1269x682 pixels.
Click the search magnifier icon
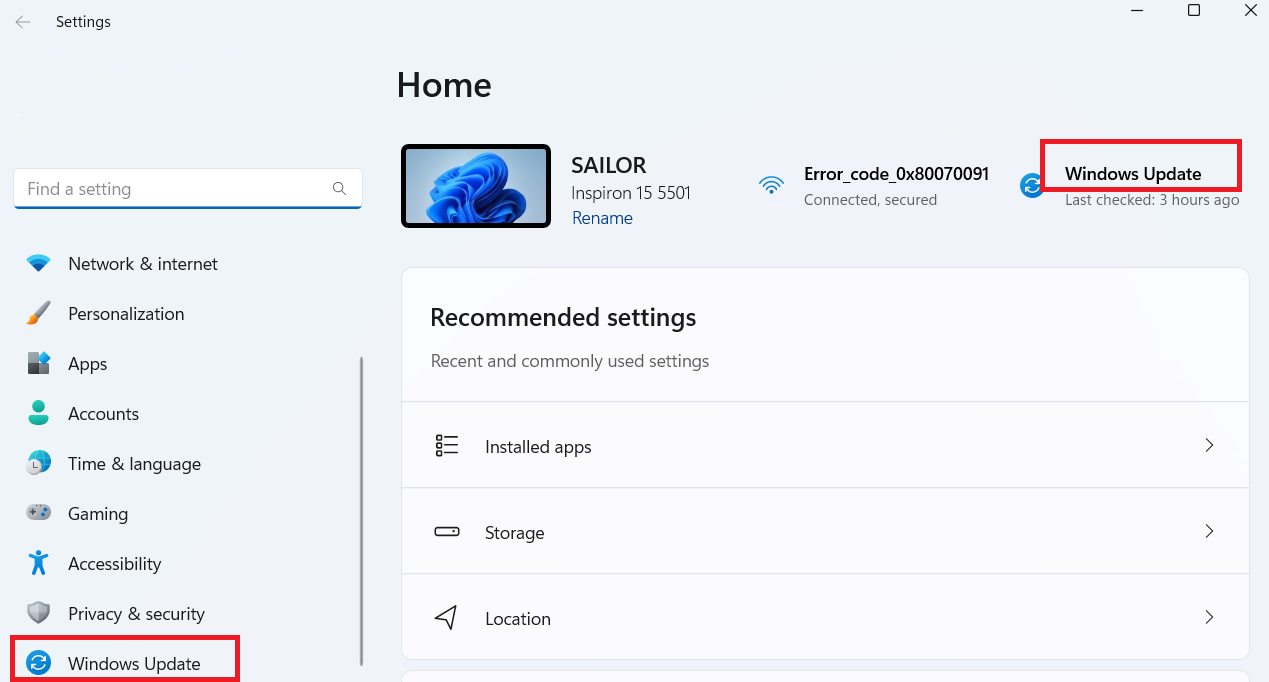(339, 188)
